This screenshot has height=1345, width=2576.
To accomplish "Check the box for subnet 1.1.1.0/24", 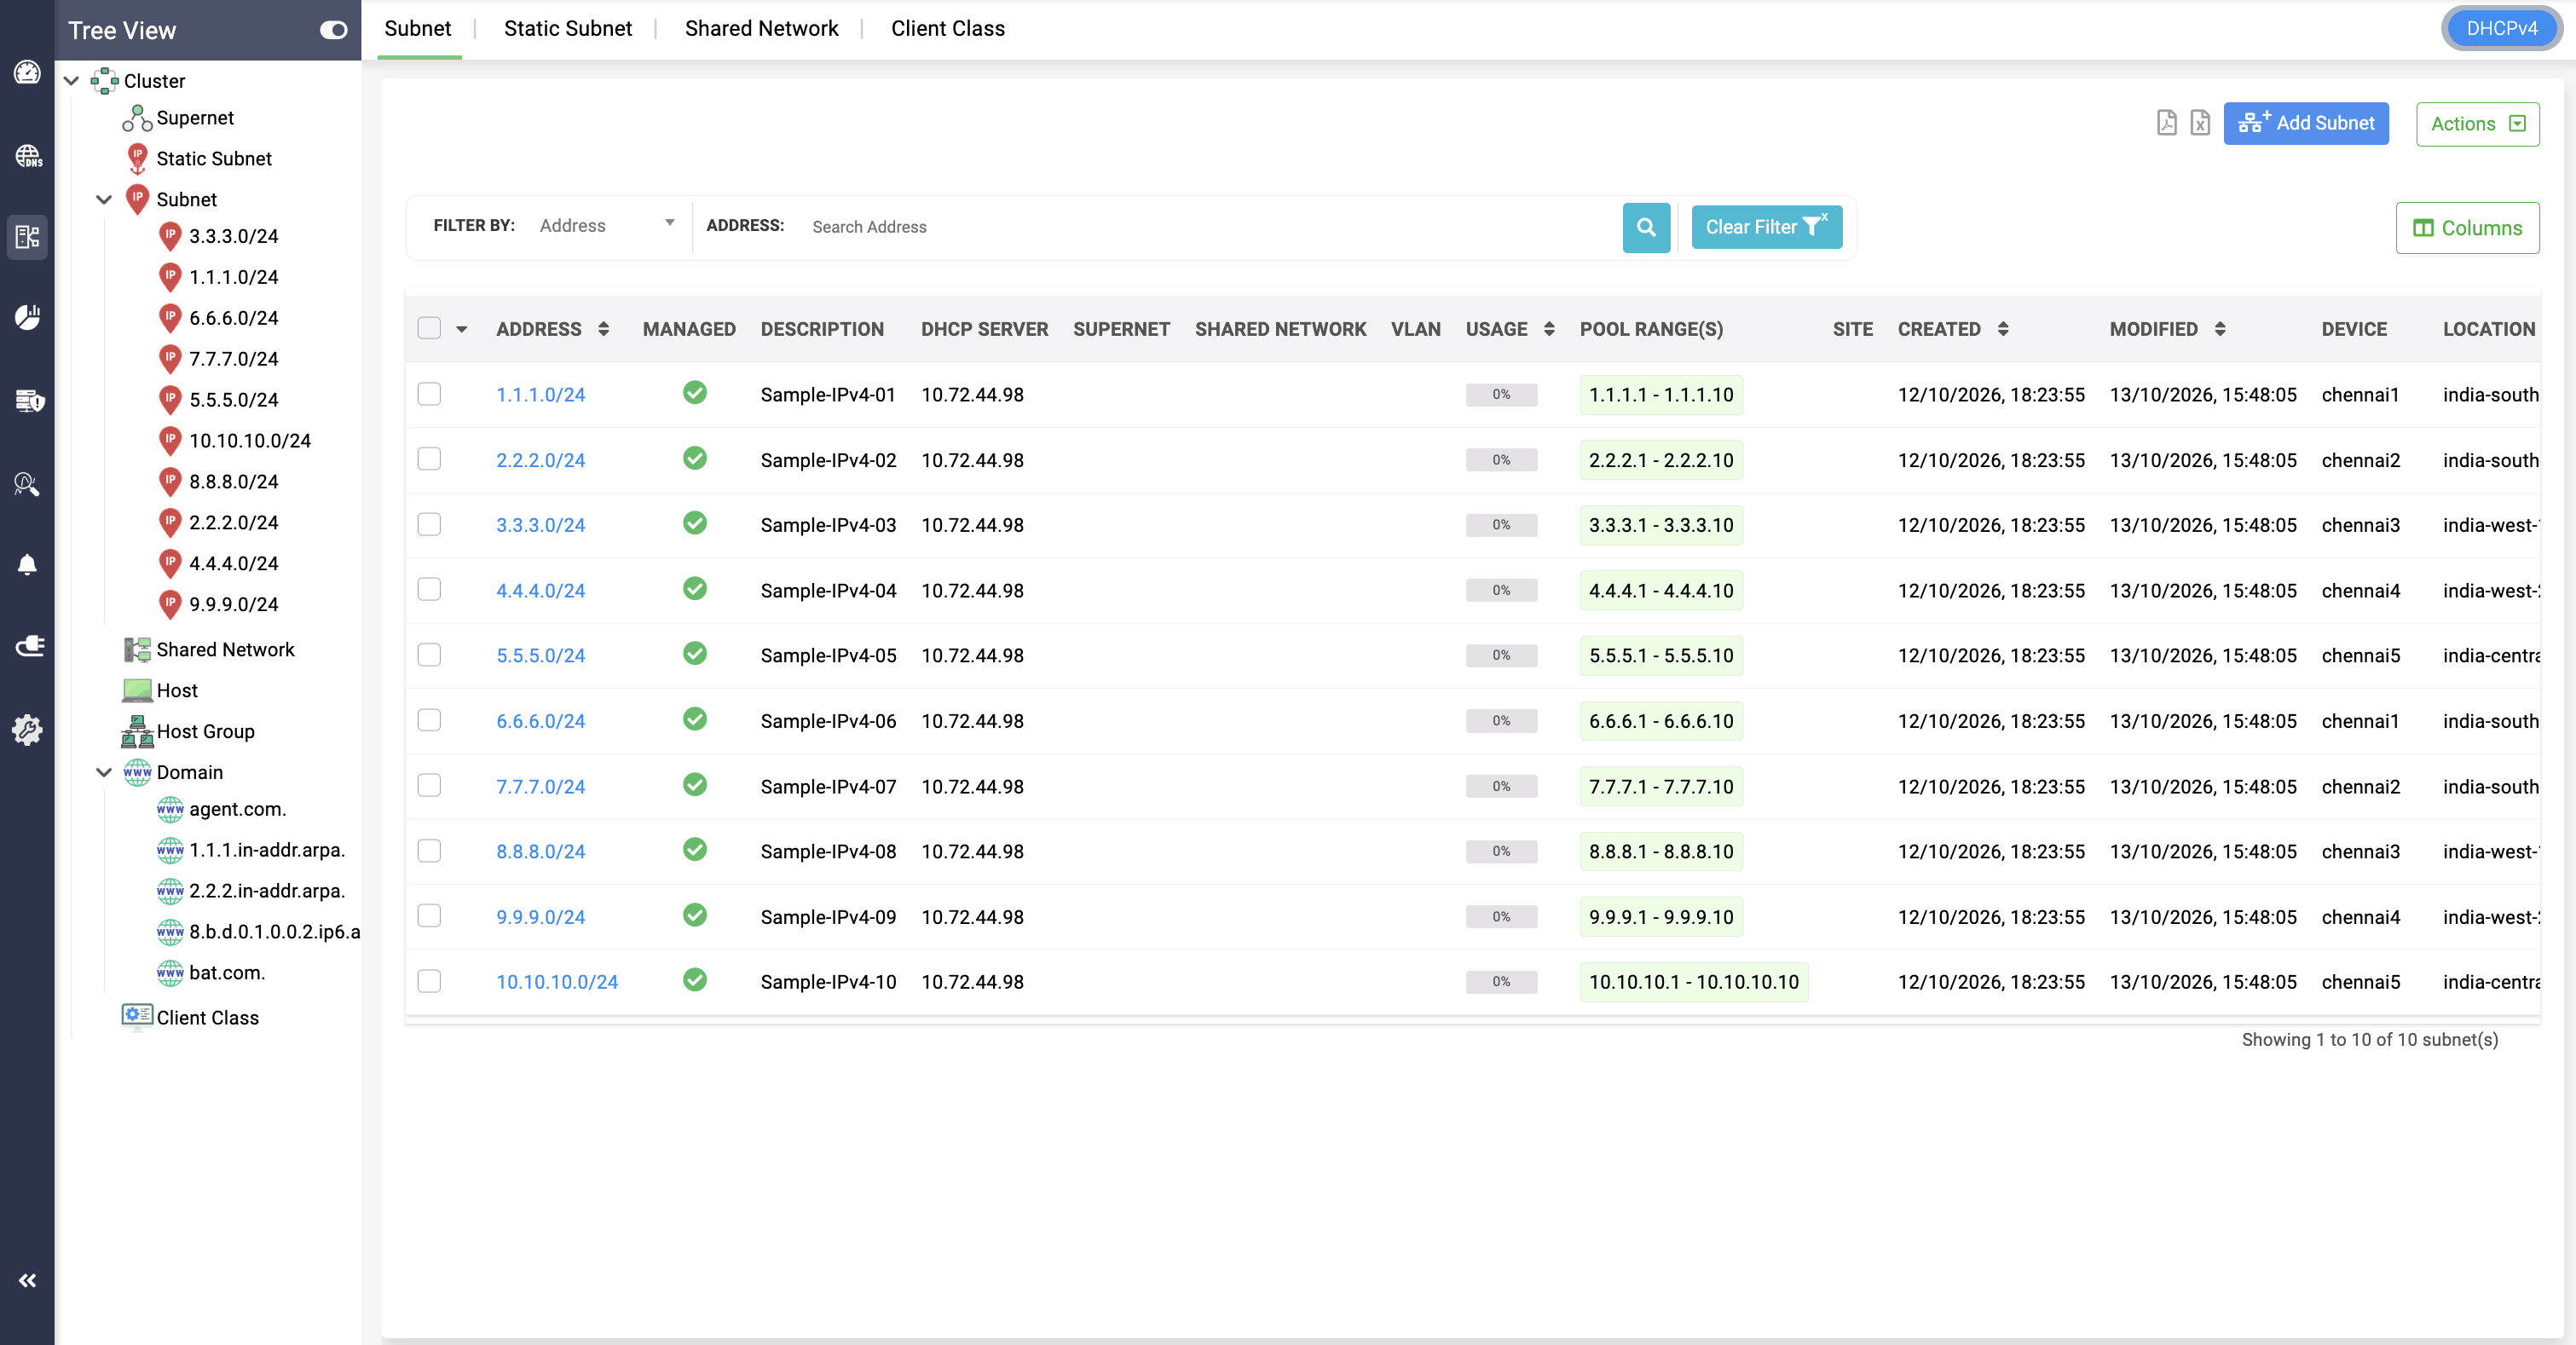I will [x=429, y=394].
